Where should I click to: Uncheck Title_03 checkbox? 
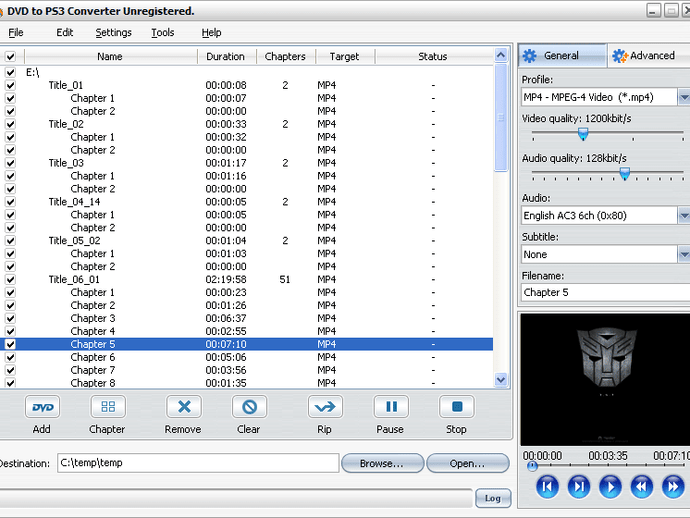click(x=10, y=163)
